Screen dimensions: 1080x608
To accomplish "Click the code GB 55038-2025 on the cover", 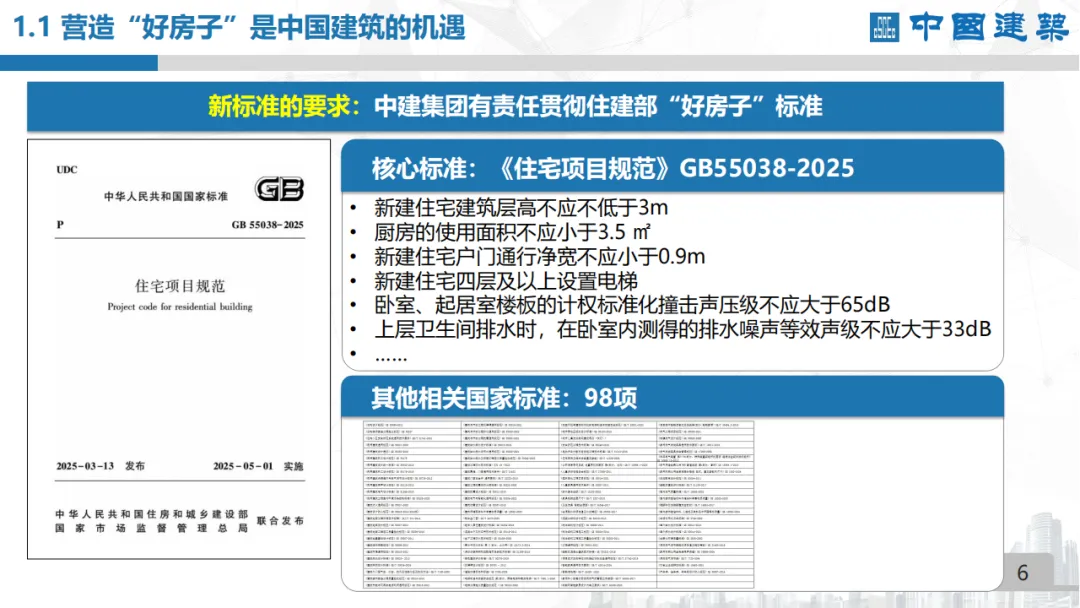I will [267, 225].
